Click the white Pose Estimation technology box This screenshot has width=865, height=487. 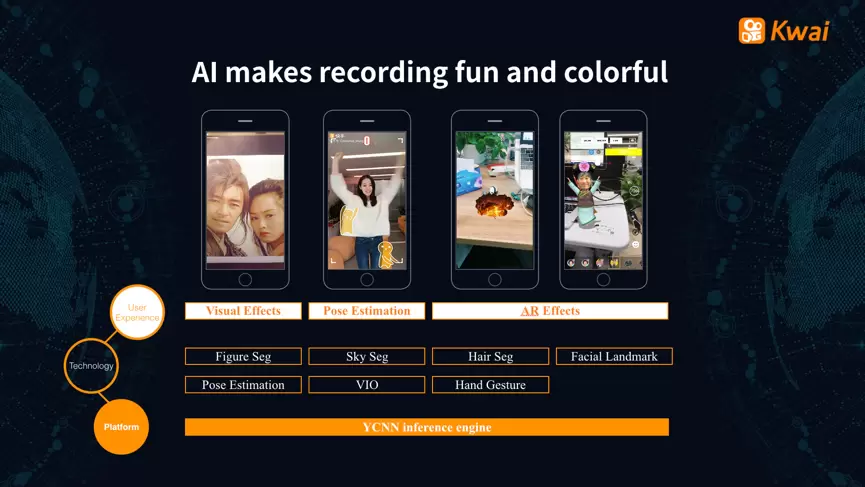click(243, 385)
